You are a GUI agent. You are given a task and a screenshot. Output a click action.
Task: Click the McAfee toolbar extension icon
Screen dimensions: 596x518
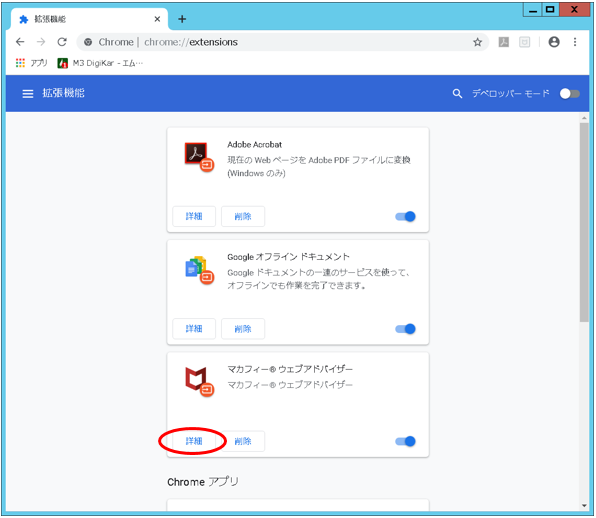(x=525, y=42)
